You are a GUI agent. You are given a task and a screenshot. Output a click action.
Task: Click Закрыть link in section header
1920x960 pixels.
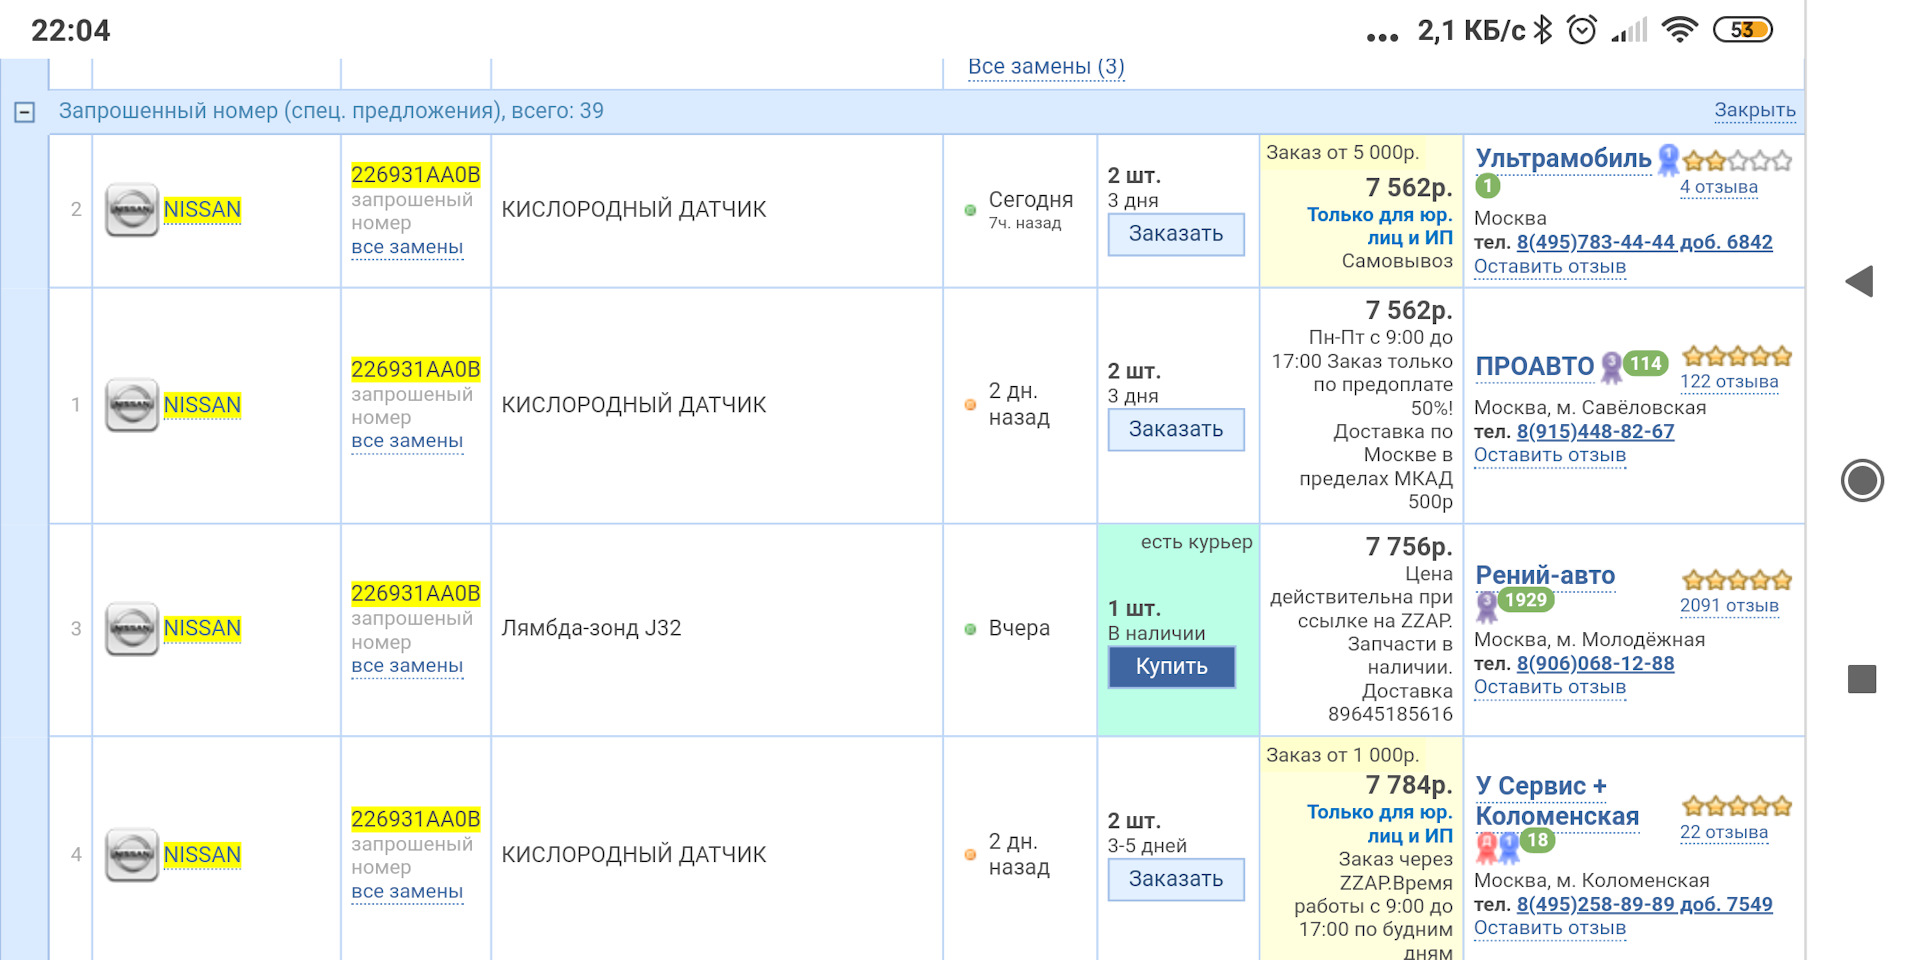(x=1754, y=110)
